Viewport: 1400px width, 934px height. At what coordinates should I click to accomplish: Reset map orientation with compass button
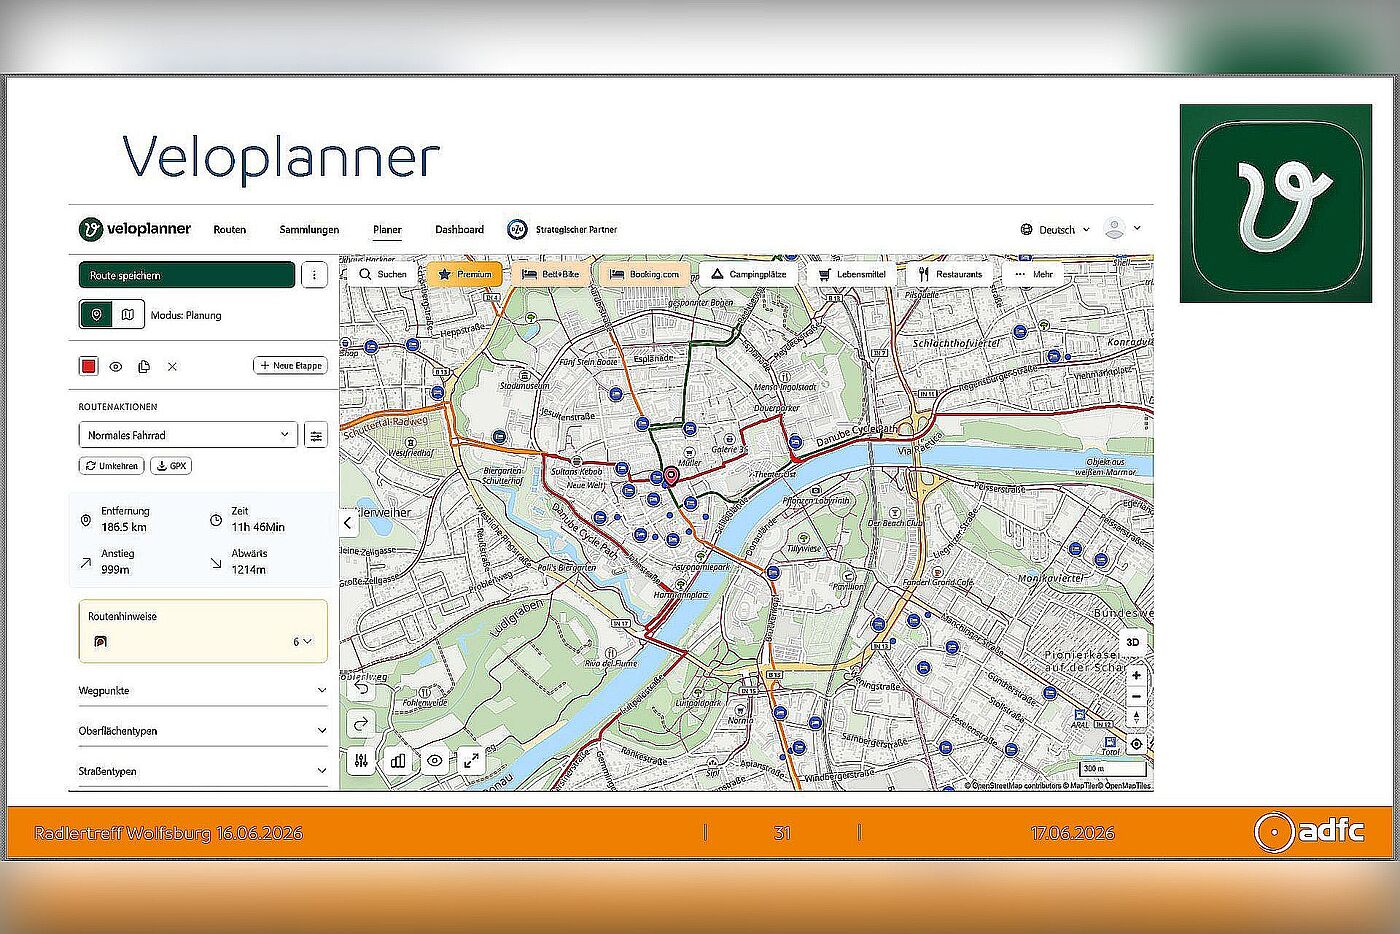coord(1136,717)
